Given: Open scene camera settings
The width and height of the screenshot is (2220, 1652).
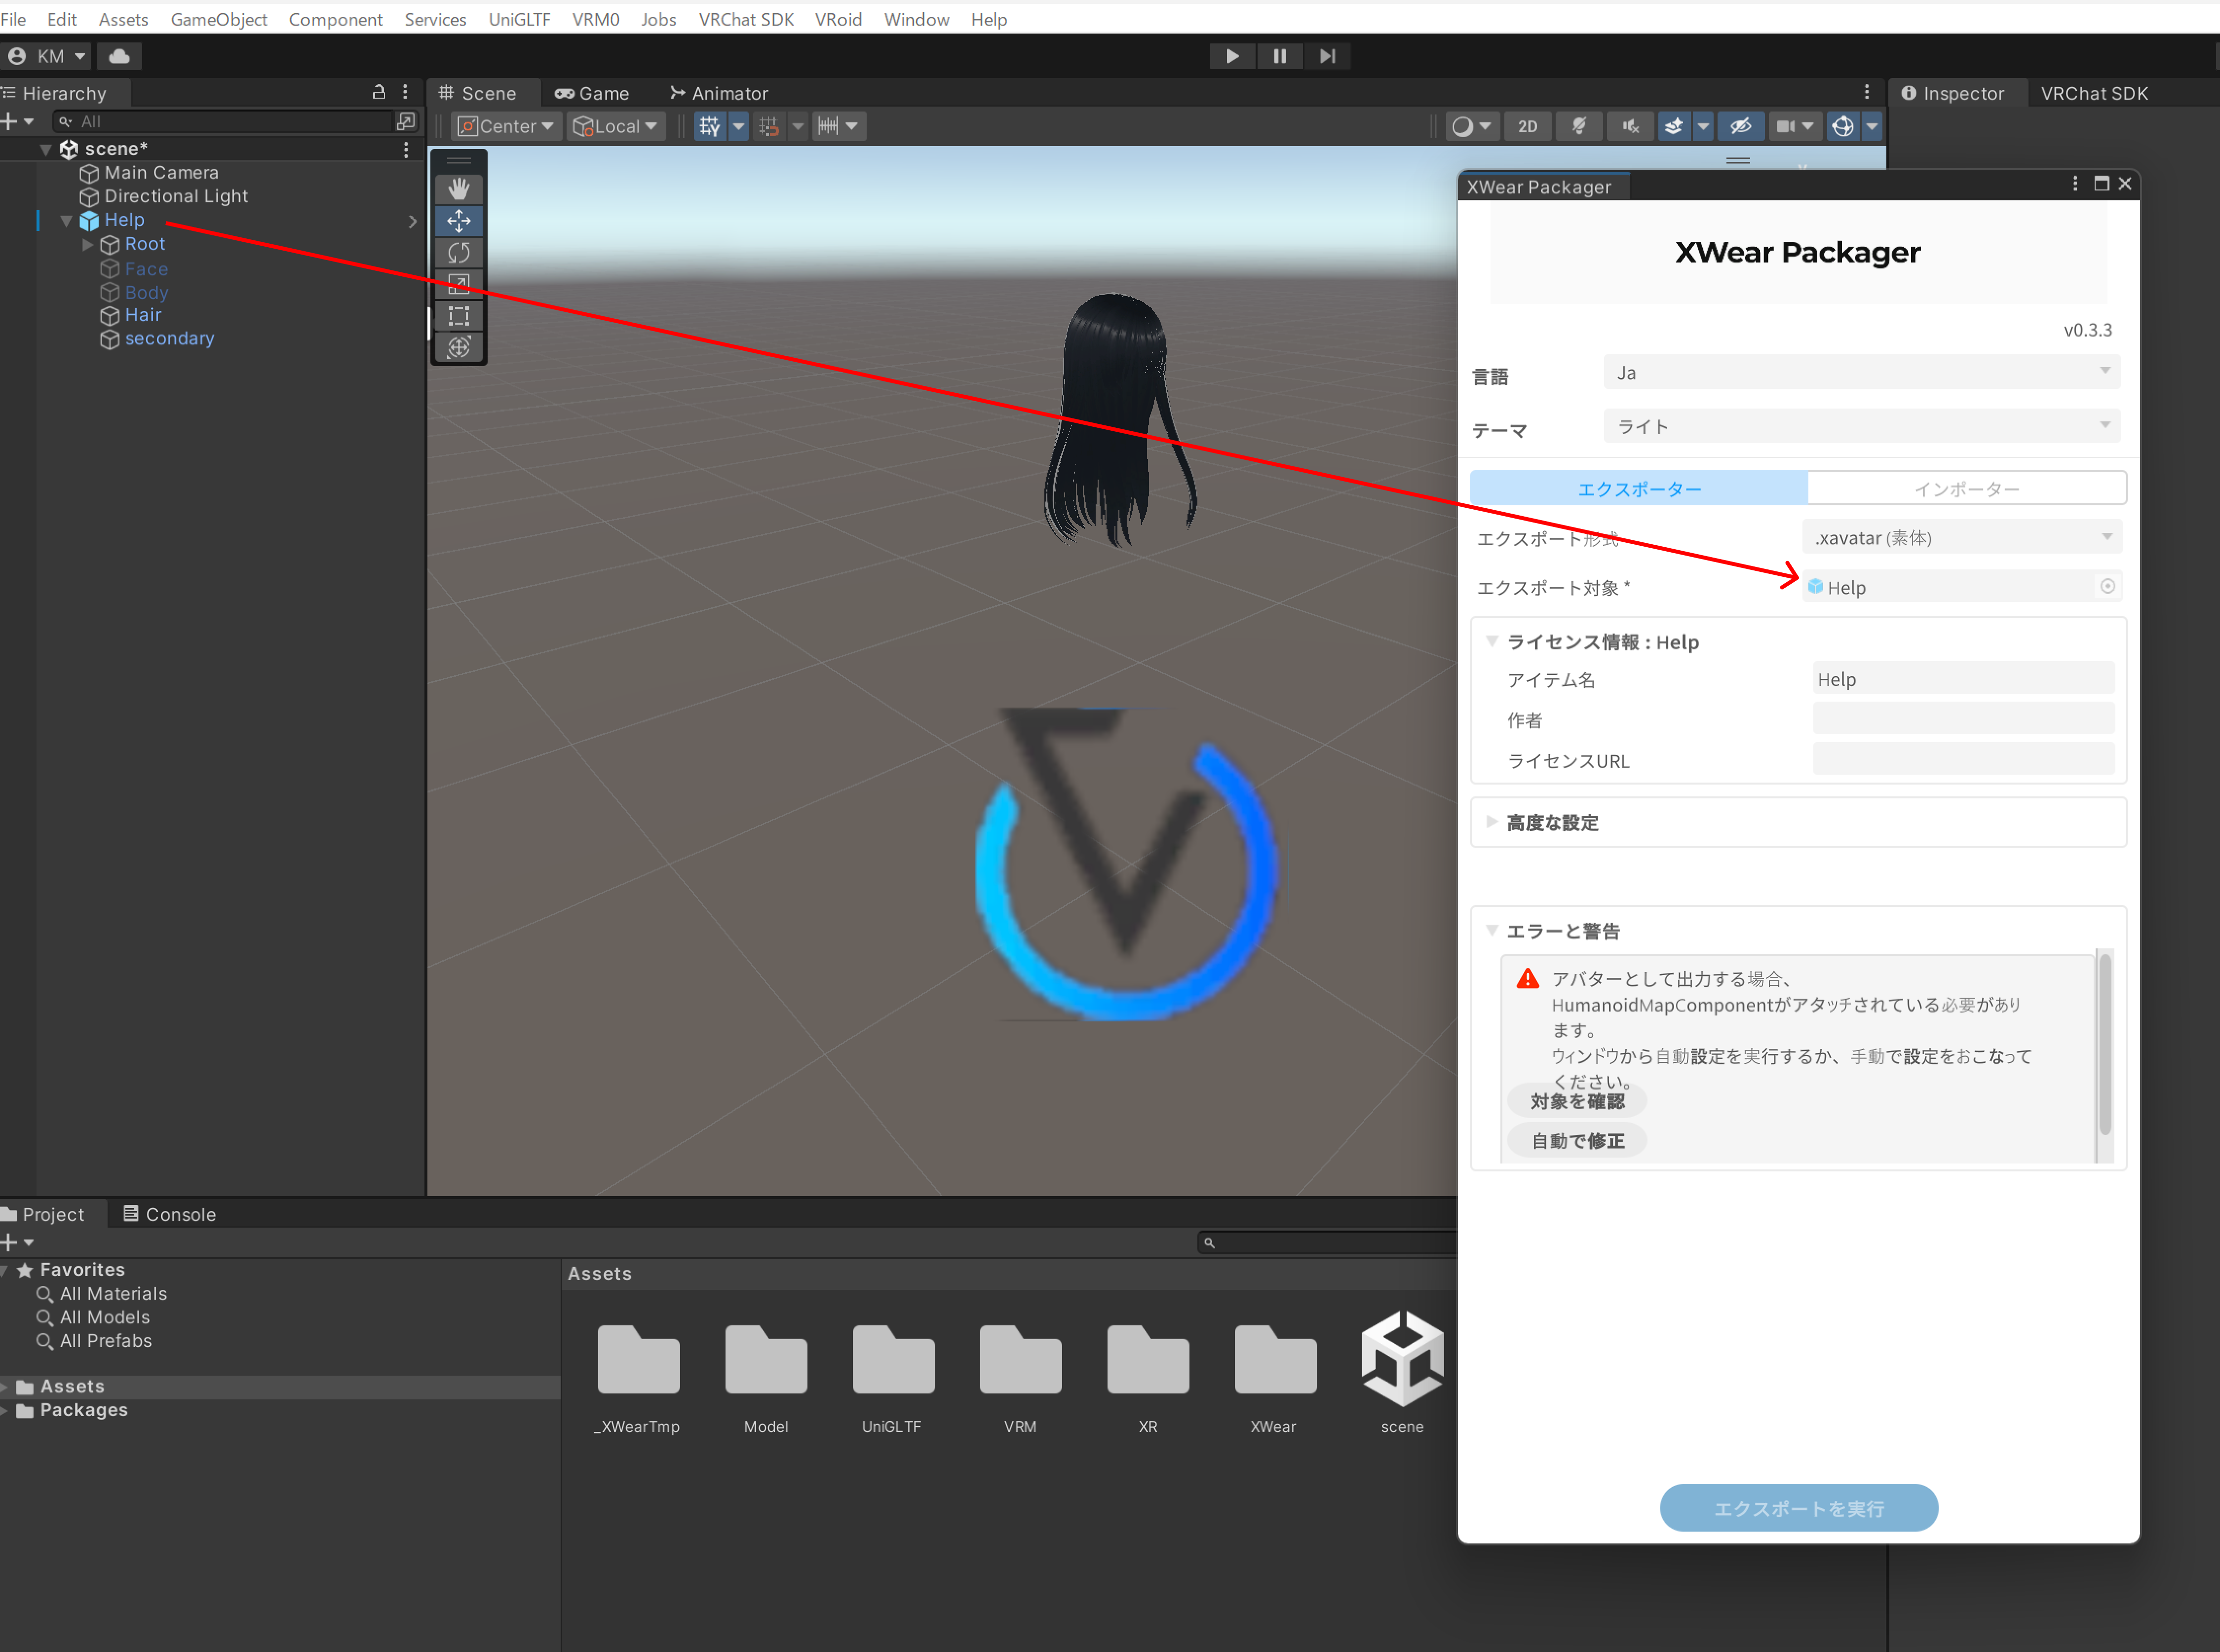Looking at the screenshot, I should pos(1794,126).
